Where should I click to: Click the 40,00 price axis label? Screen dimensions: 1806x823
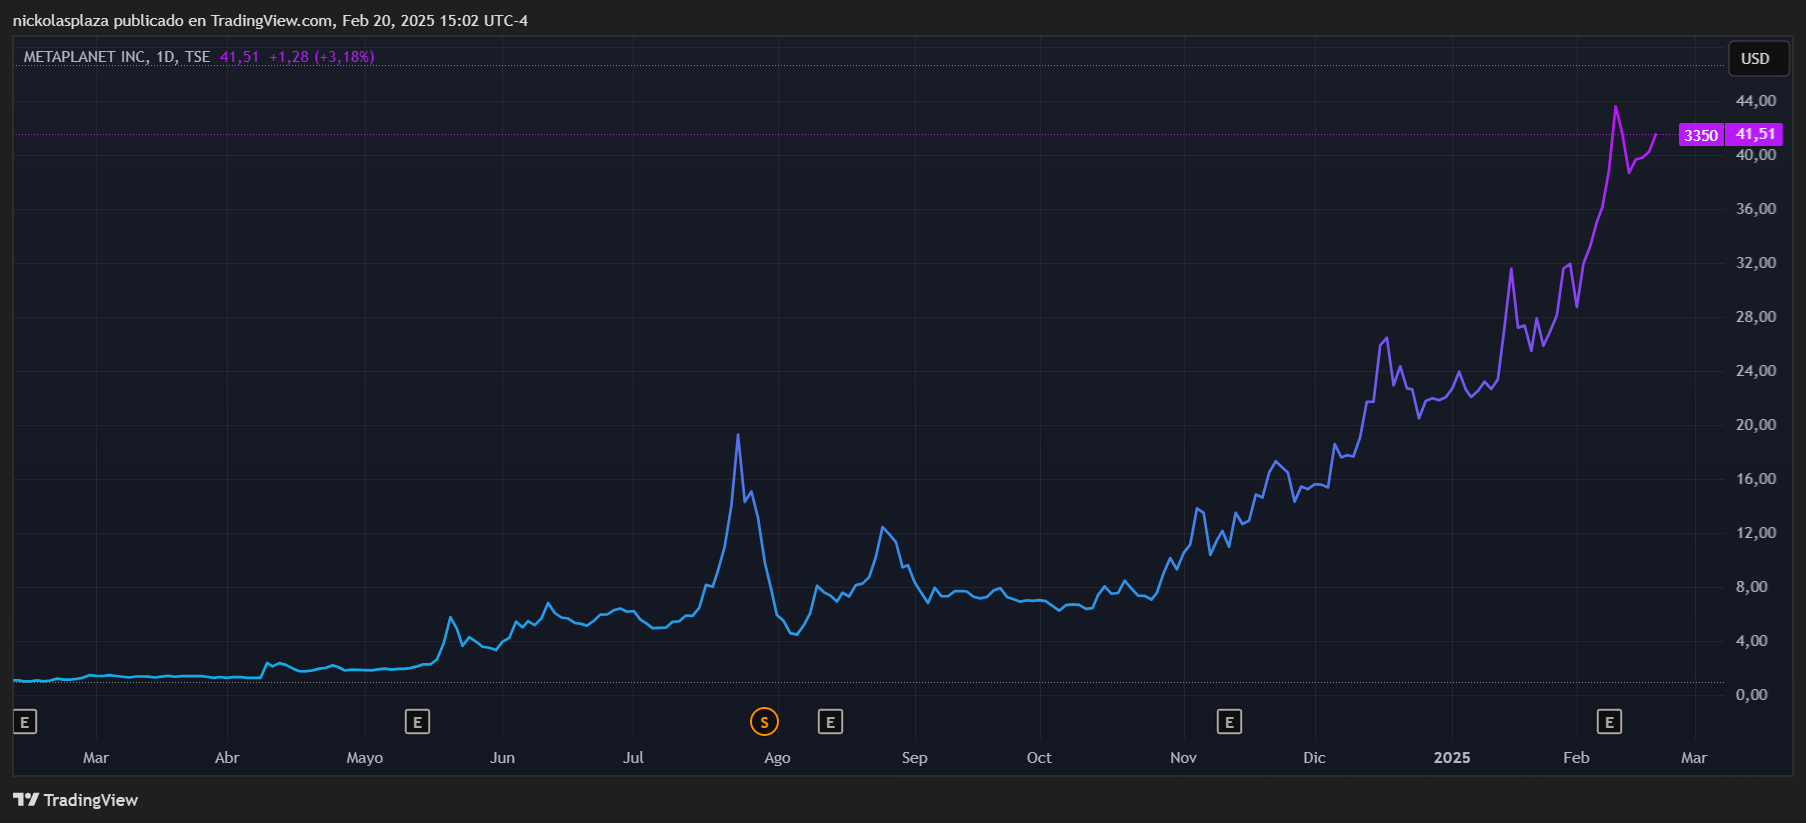(1756, 155)
